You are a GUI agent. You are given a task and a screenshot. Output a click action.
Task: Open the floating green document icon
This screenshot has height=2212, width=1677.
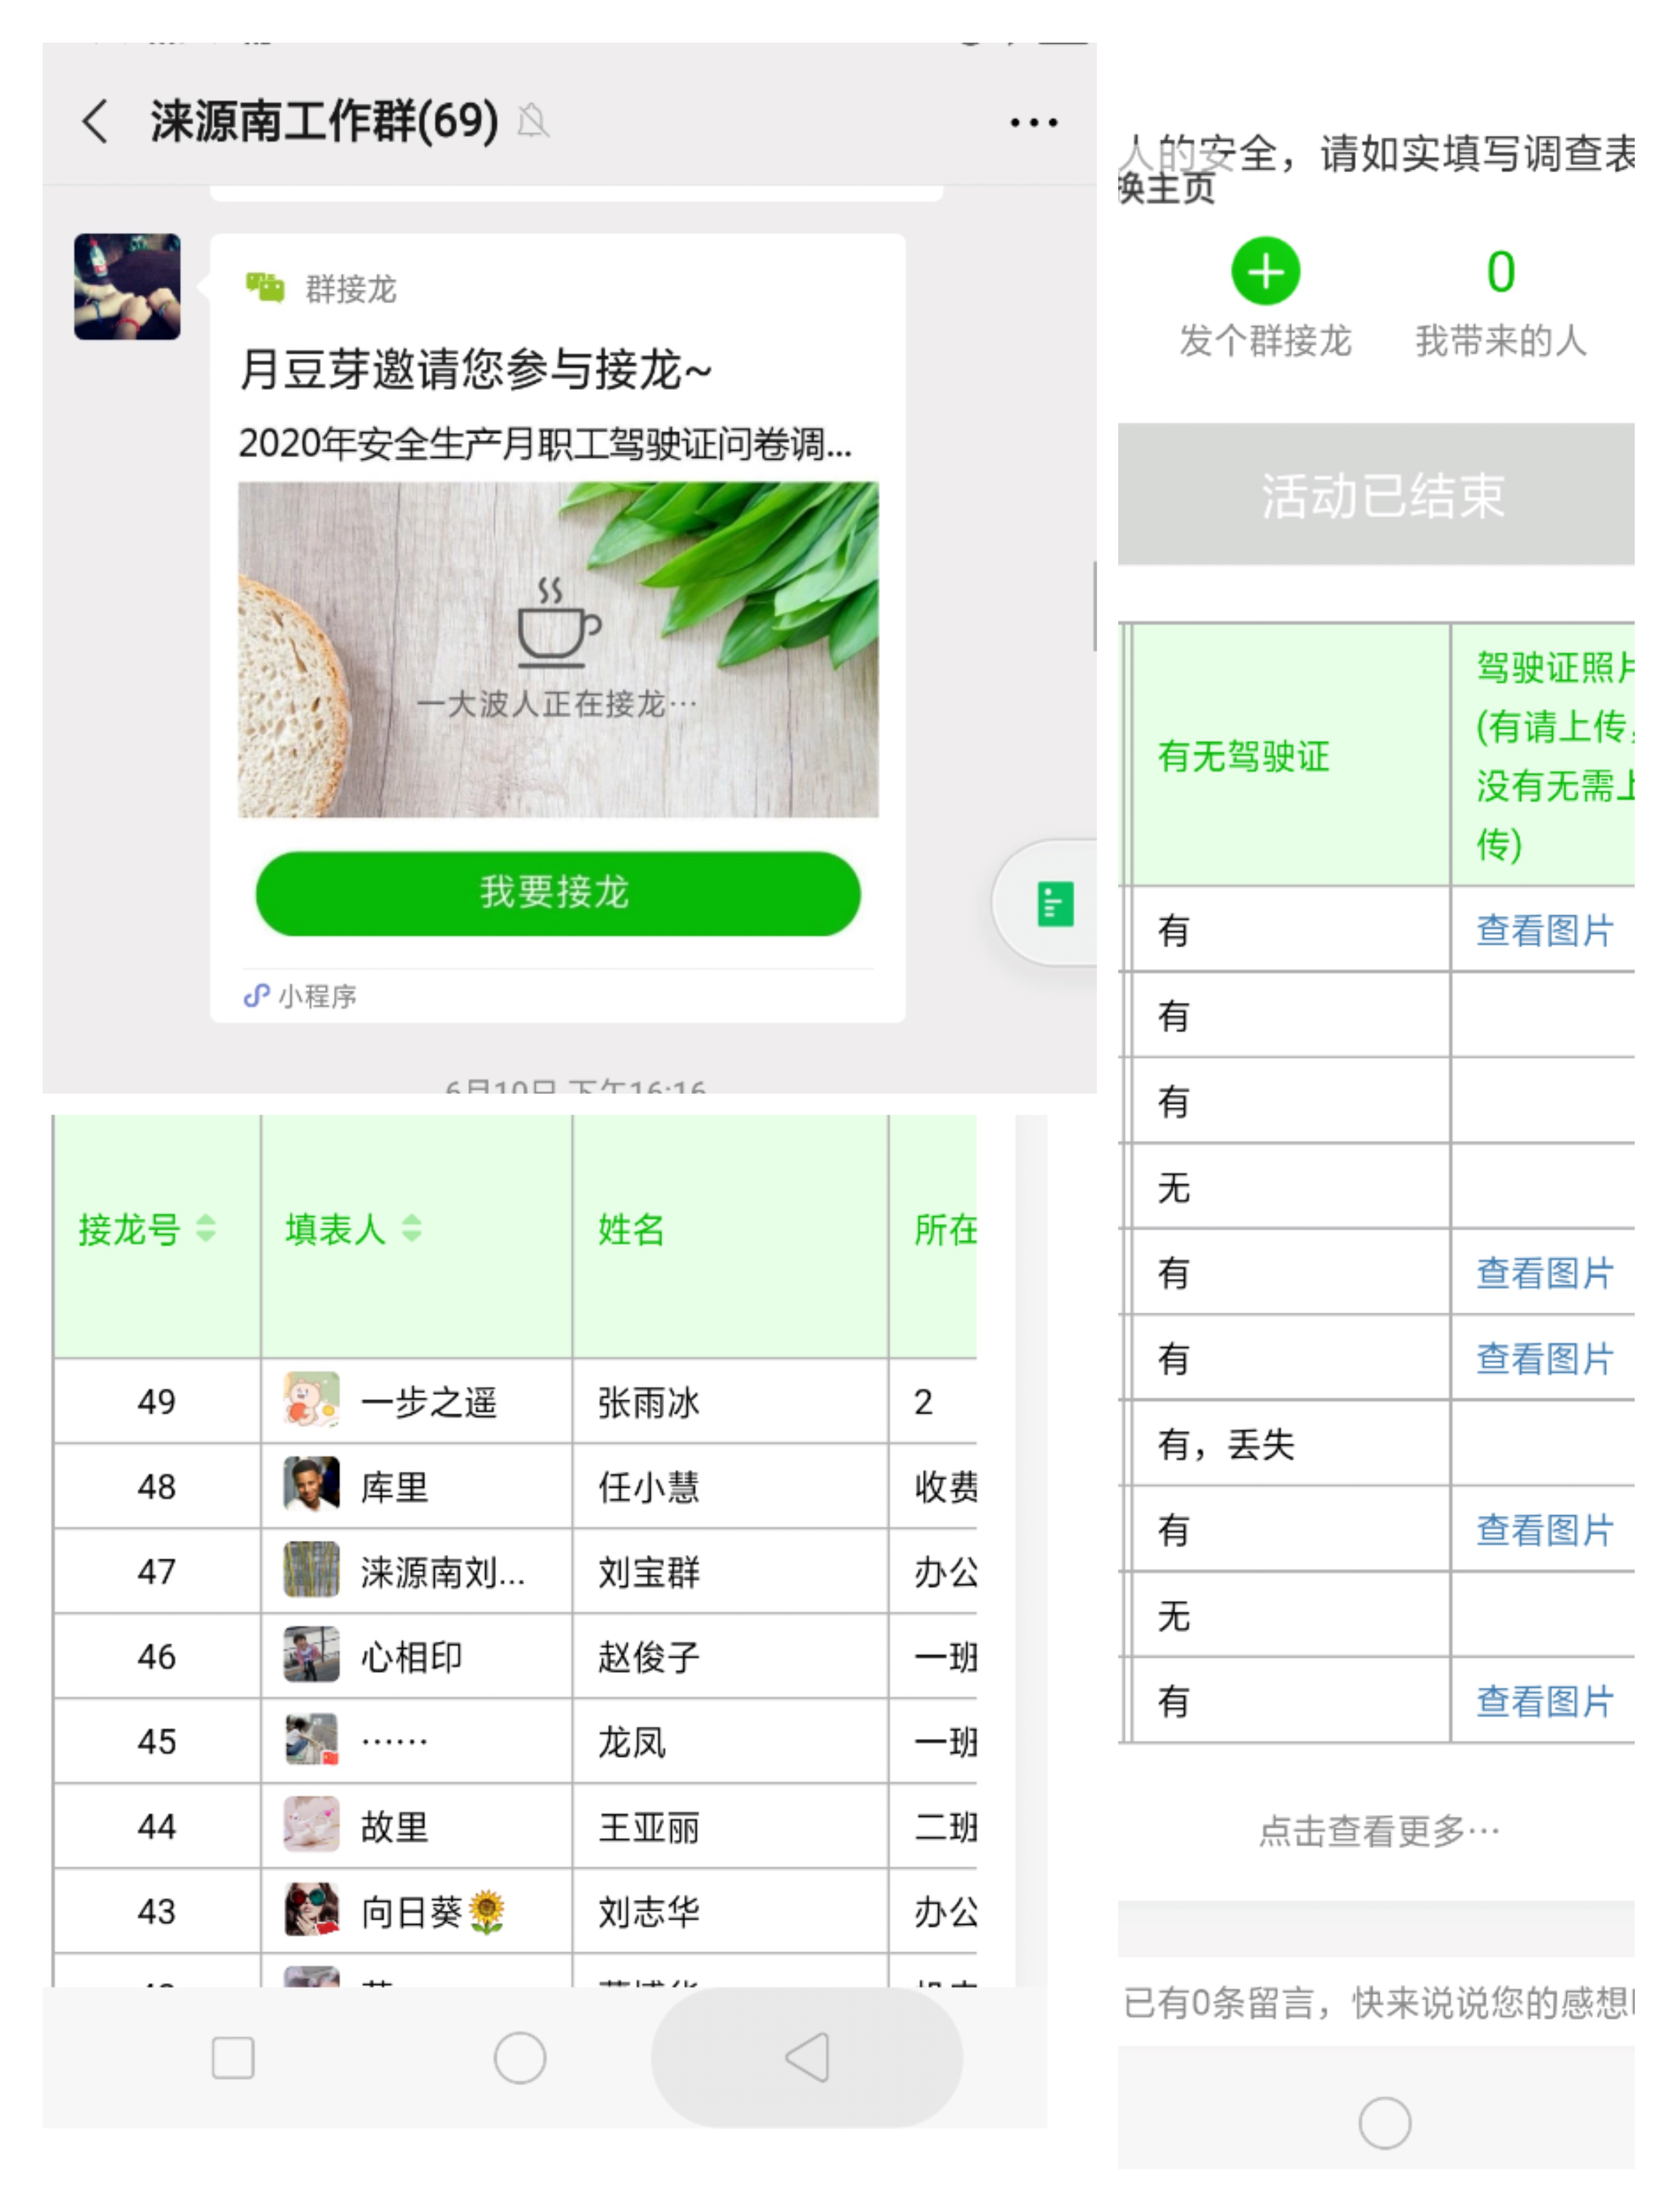coord(1055,903)
